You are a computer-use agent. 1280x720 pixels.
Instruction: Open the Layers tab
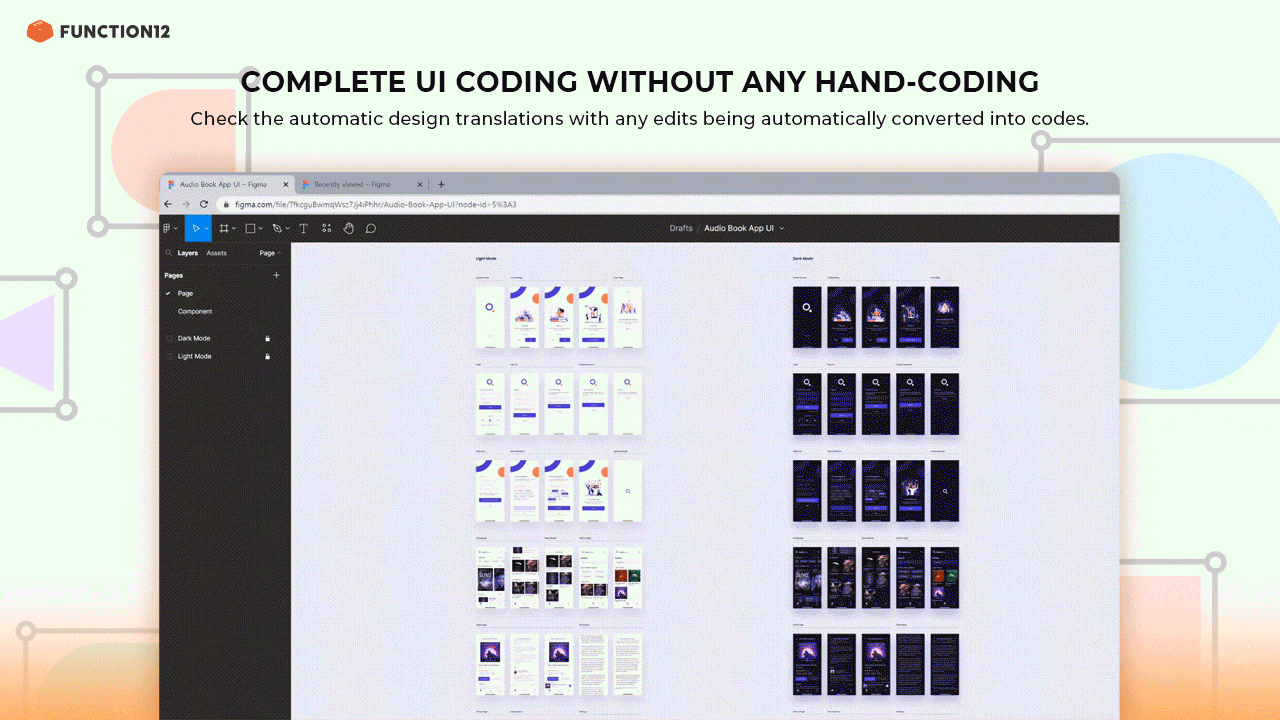point(188,253)
